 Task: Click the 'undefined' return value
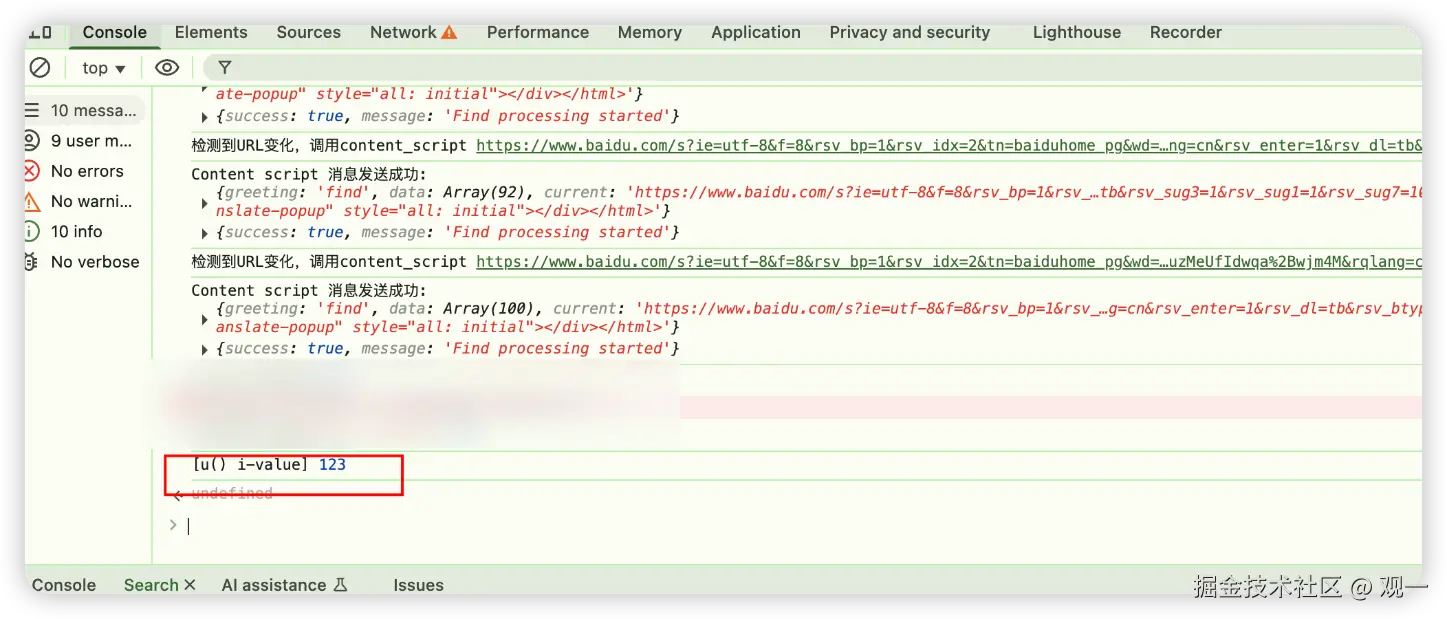pyautogui.click(x=232, y=494)
